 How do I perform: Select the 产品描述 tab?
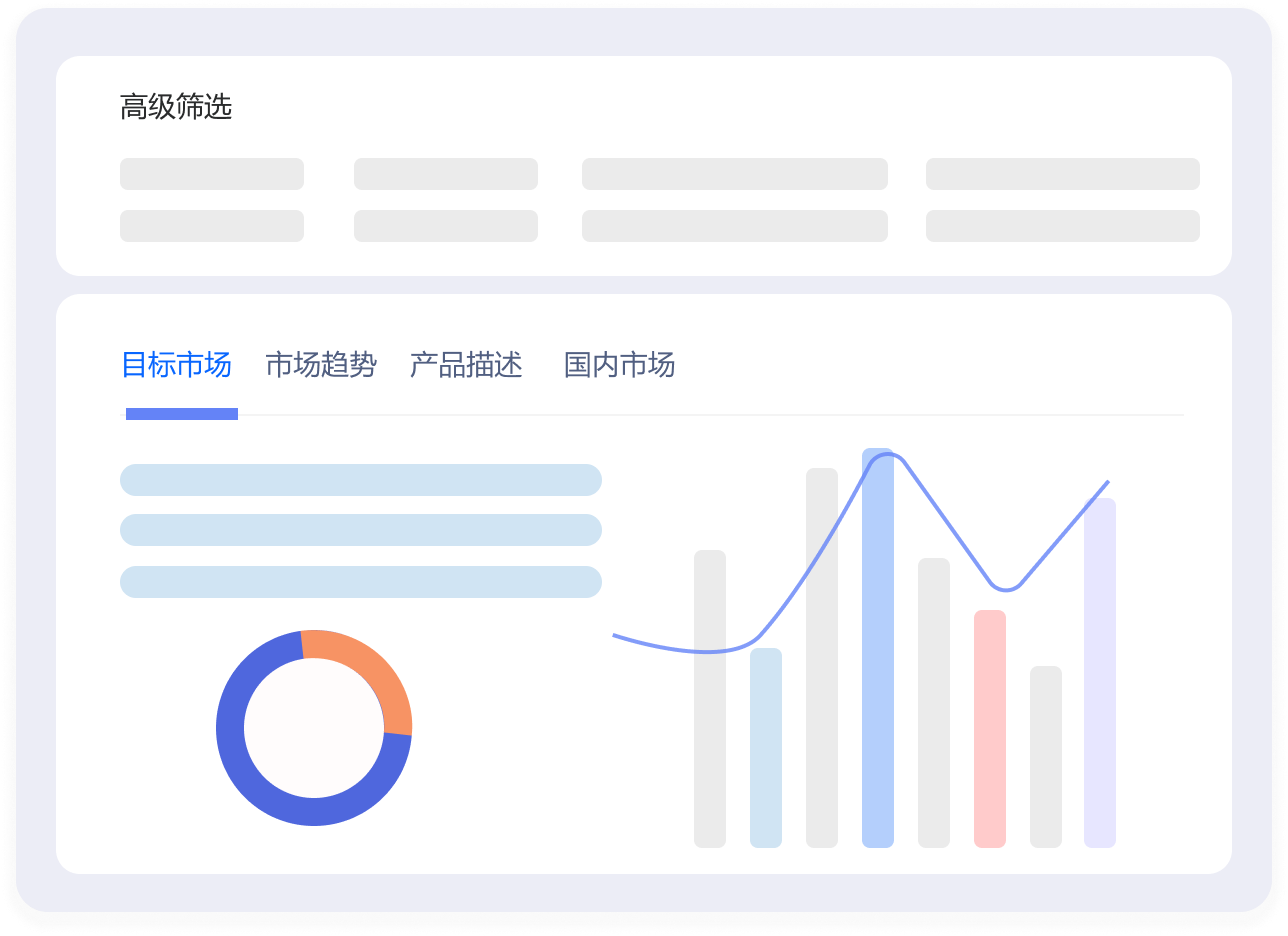pos(466,365)
